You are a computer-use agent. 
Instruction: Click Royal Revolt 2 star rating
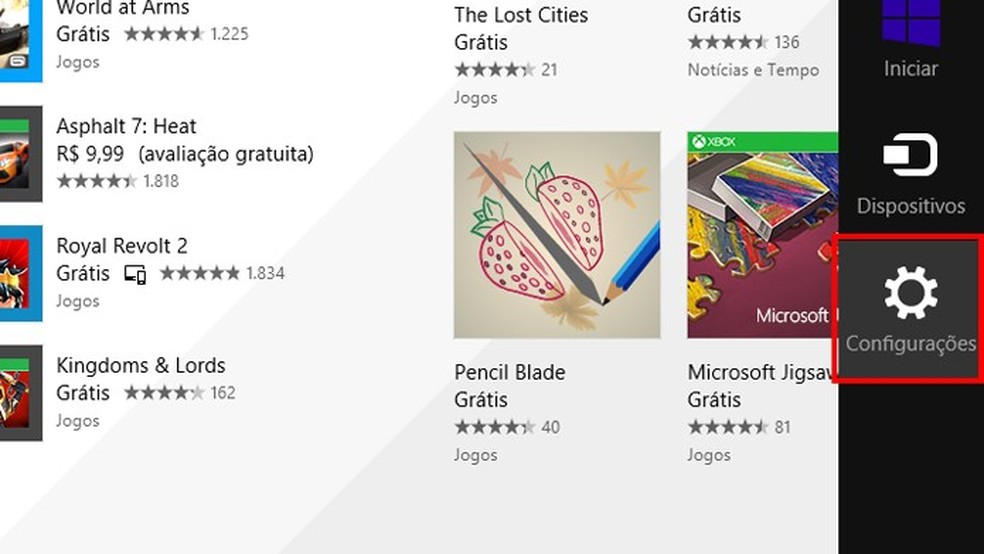click(x=199, y=273)
